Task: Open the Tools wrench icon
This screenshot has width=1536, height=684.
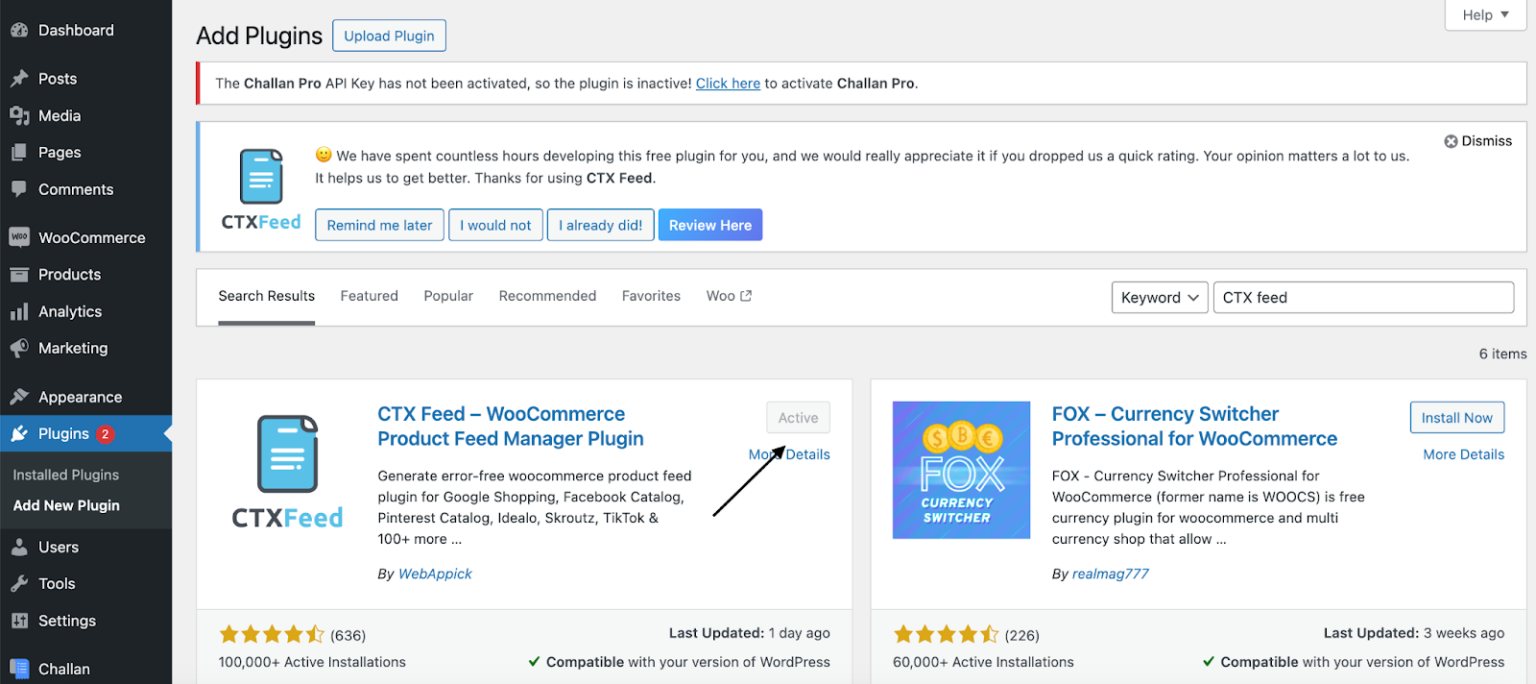Action: (x=20, y=583)
